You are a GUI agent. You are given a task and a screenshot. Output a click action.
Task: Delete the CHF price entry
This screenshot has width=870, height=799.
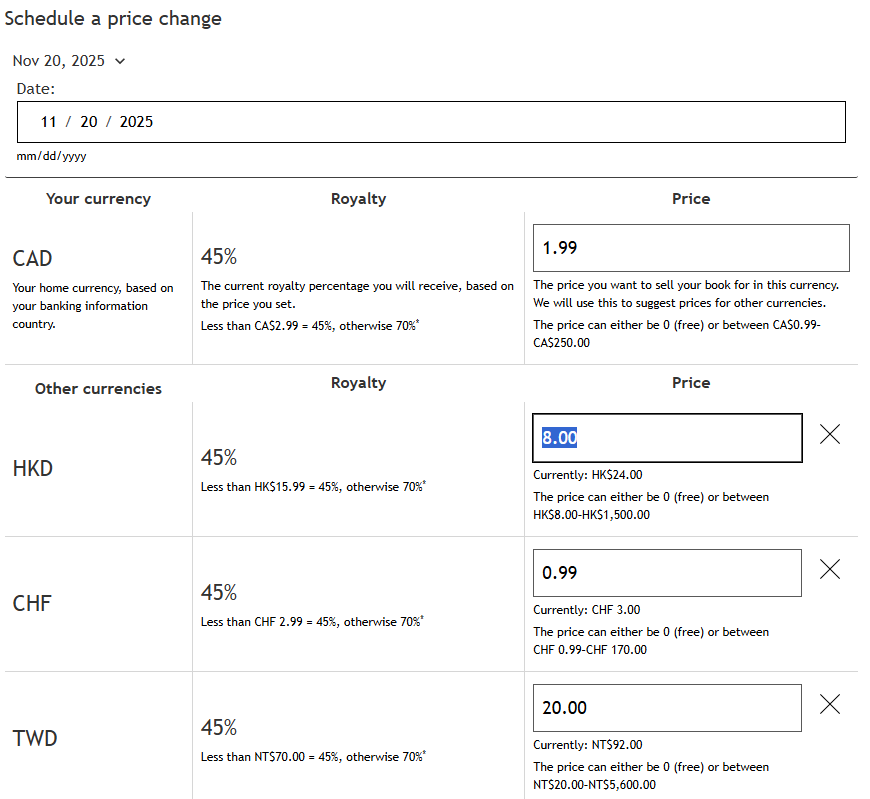click(x=829, y=569)
